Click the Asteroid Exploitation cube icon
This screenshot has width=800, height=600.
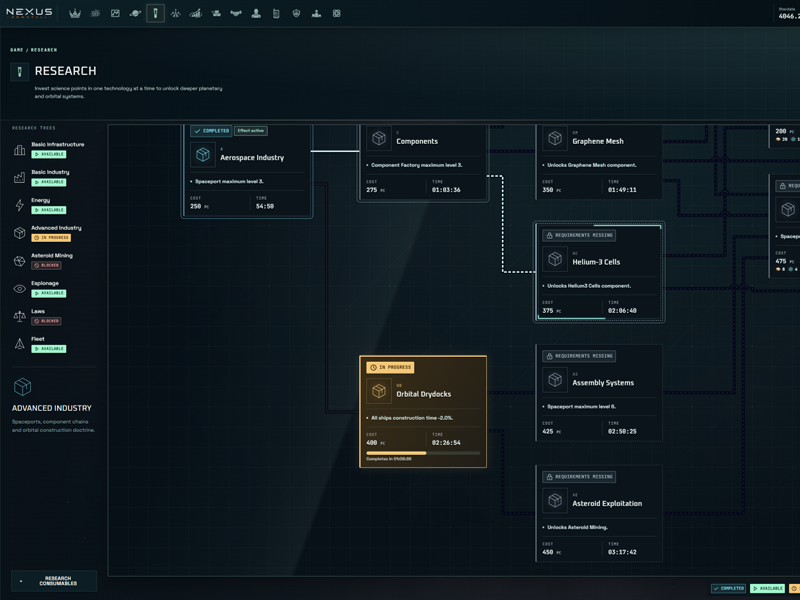tap(555, 501)
